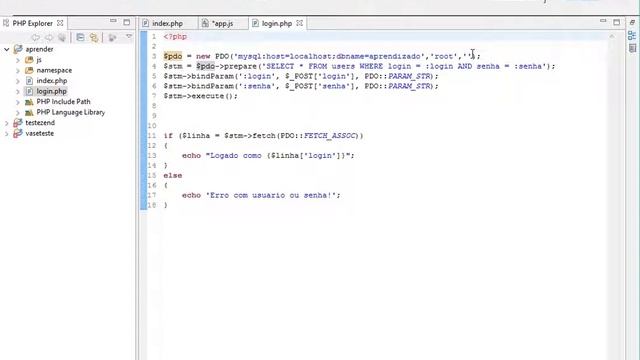
Task: Minimize the PHP Explorer panel
Action: click(113, 21)
